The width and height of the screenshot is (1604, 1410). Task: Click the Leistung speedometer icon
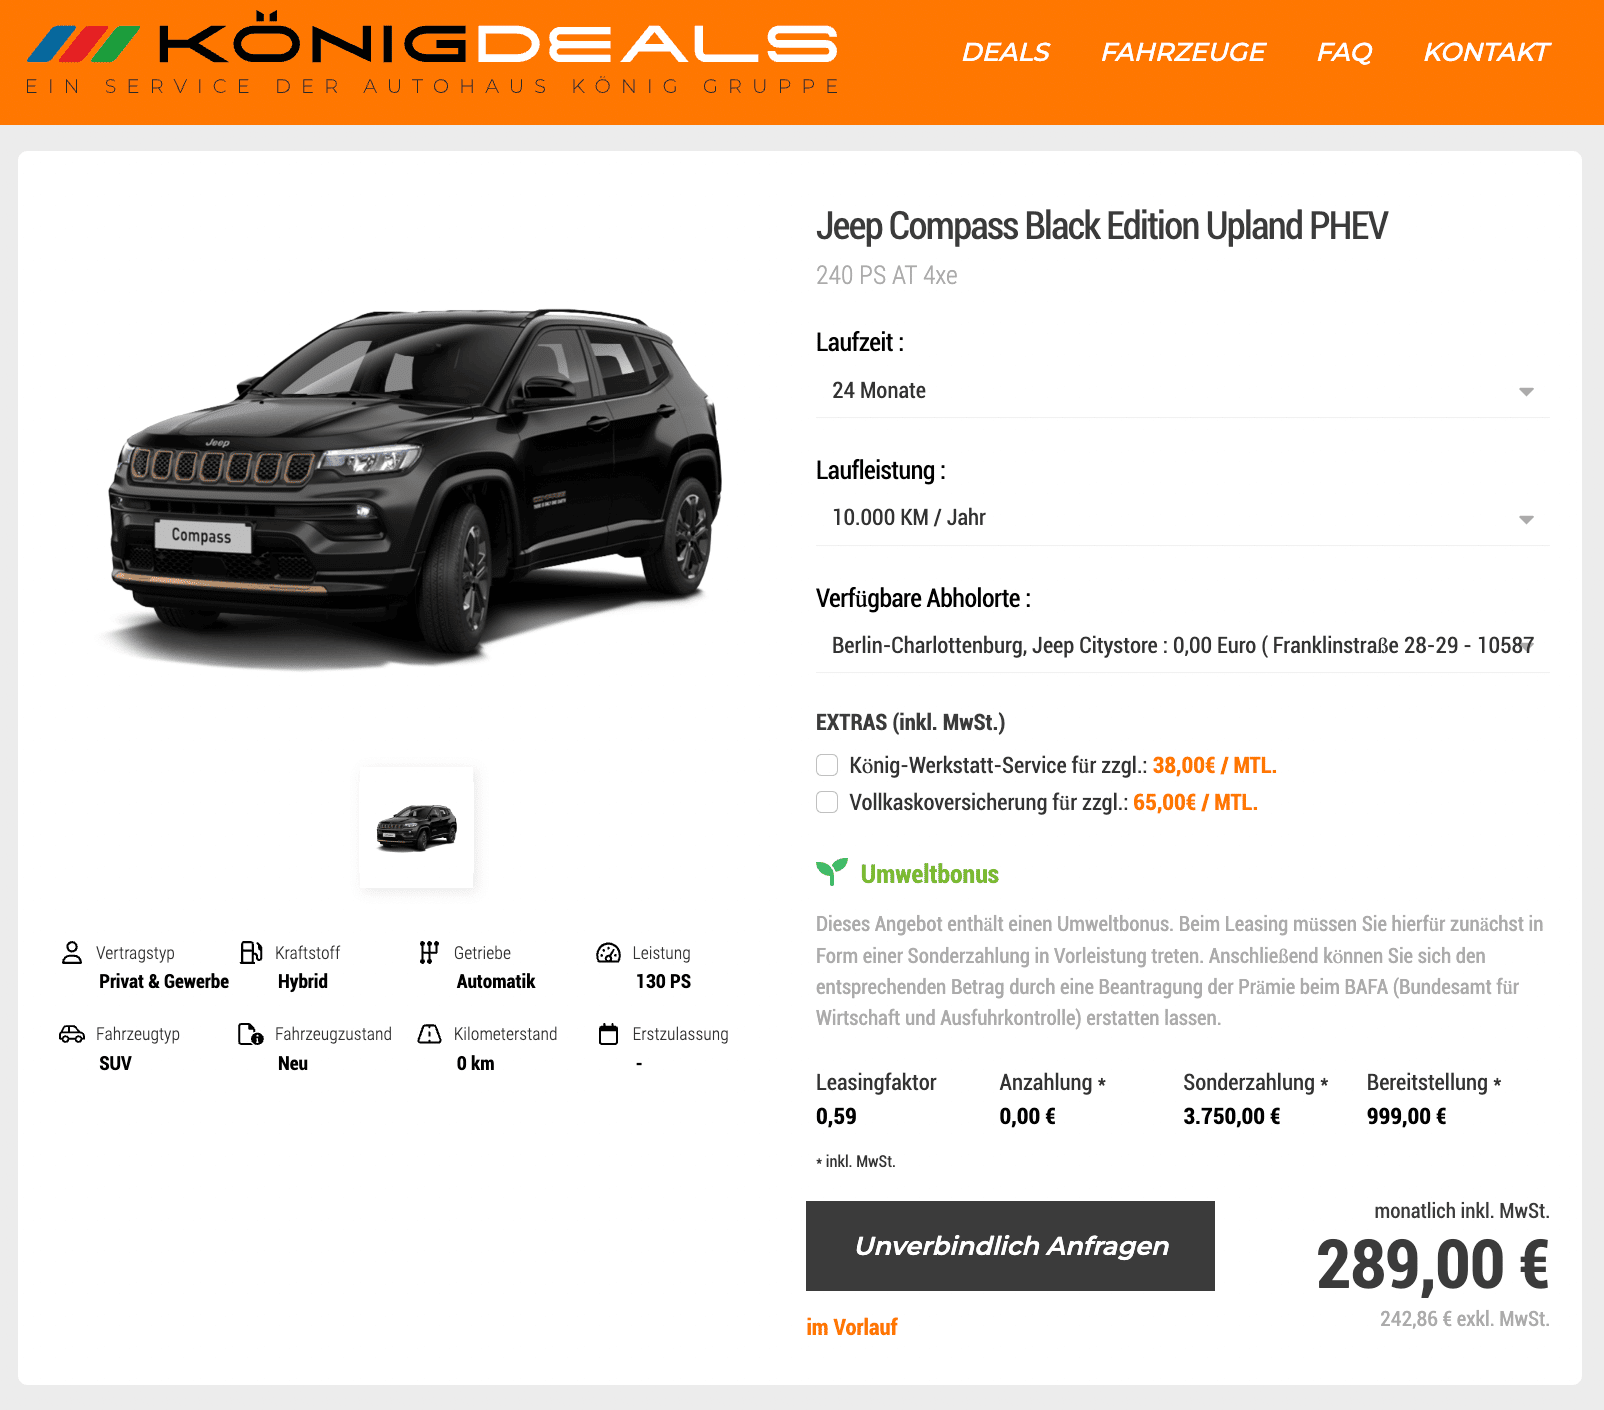(608, 952)
